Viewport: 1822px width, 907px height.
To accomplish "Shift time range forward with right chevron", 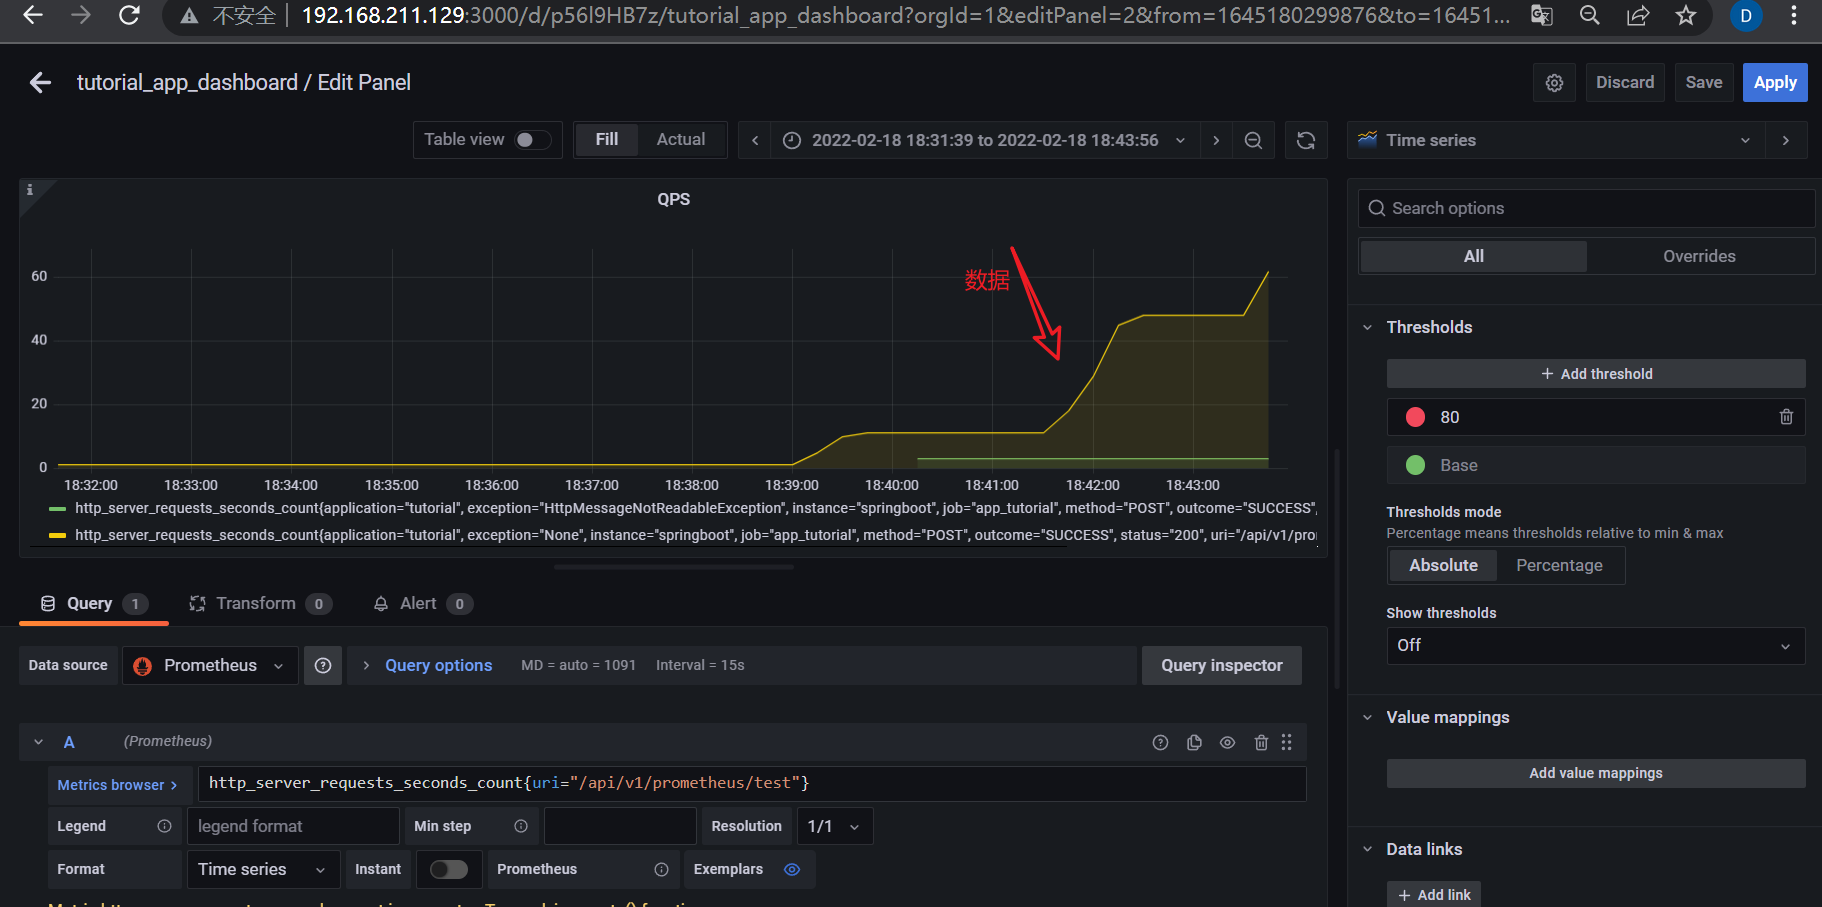I will click(x=1216, y=140).
